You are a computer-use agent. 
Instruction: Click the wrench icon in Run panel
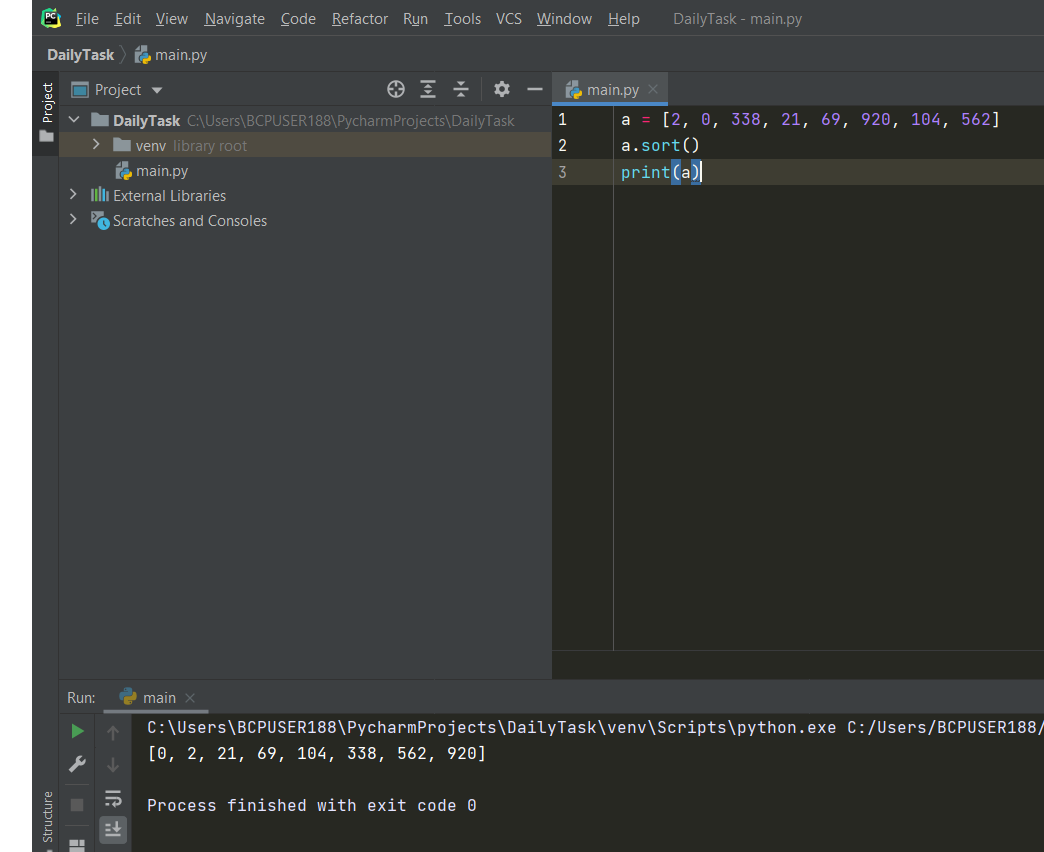point(78,765)
